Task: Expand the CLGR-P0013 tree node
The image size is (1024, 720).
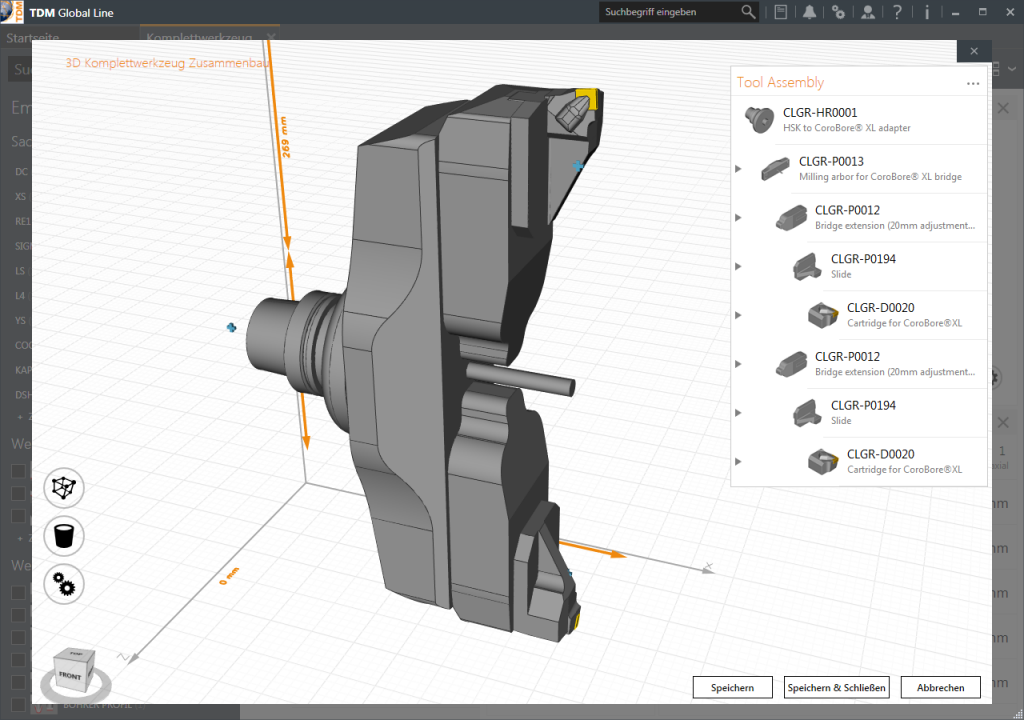Action: tap(738, 169)
